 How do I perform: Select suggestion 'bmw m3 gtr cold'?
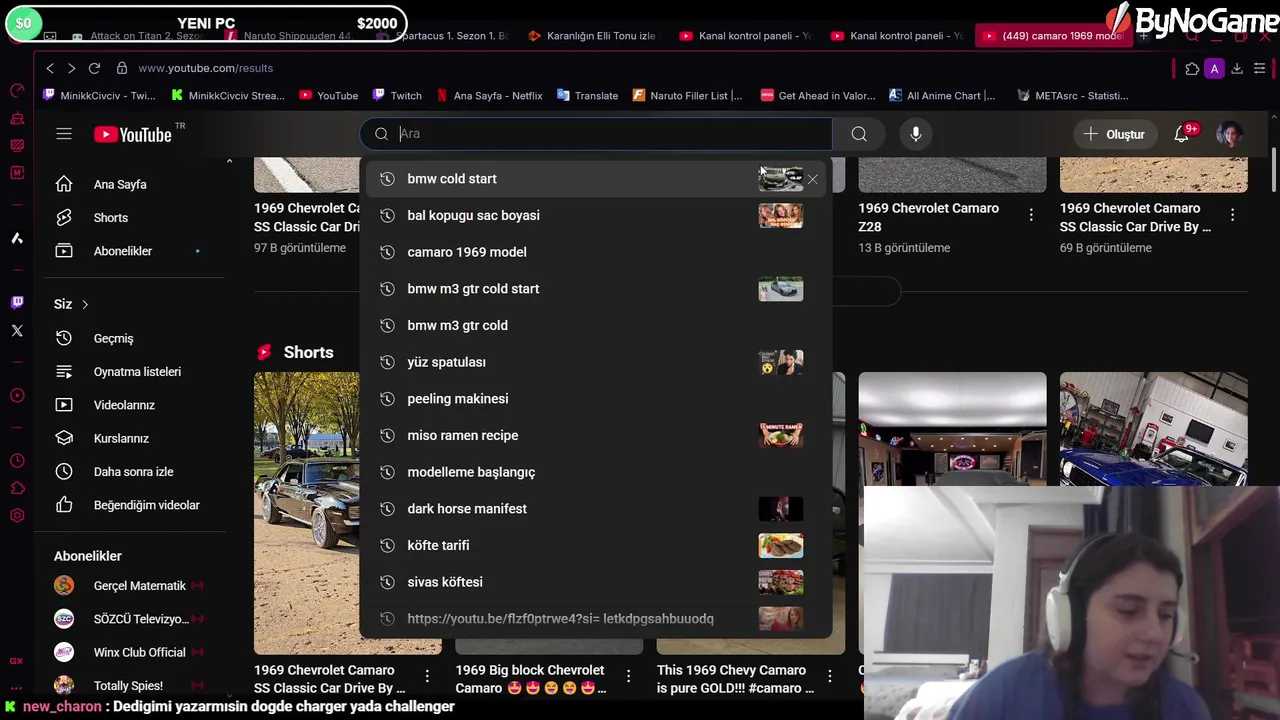pos(596,326)
